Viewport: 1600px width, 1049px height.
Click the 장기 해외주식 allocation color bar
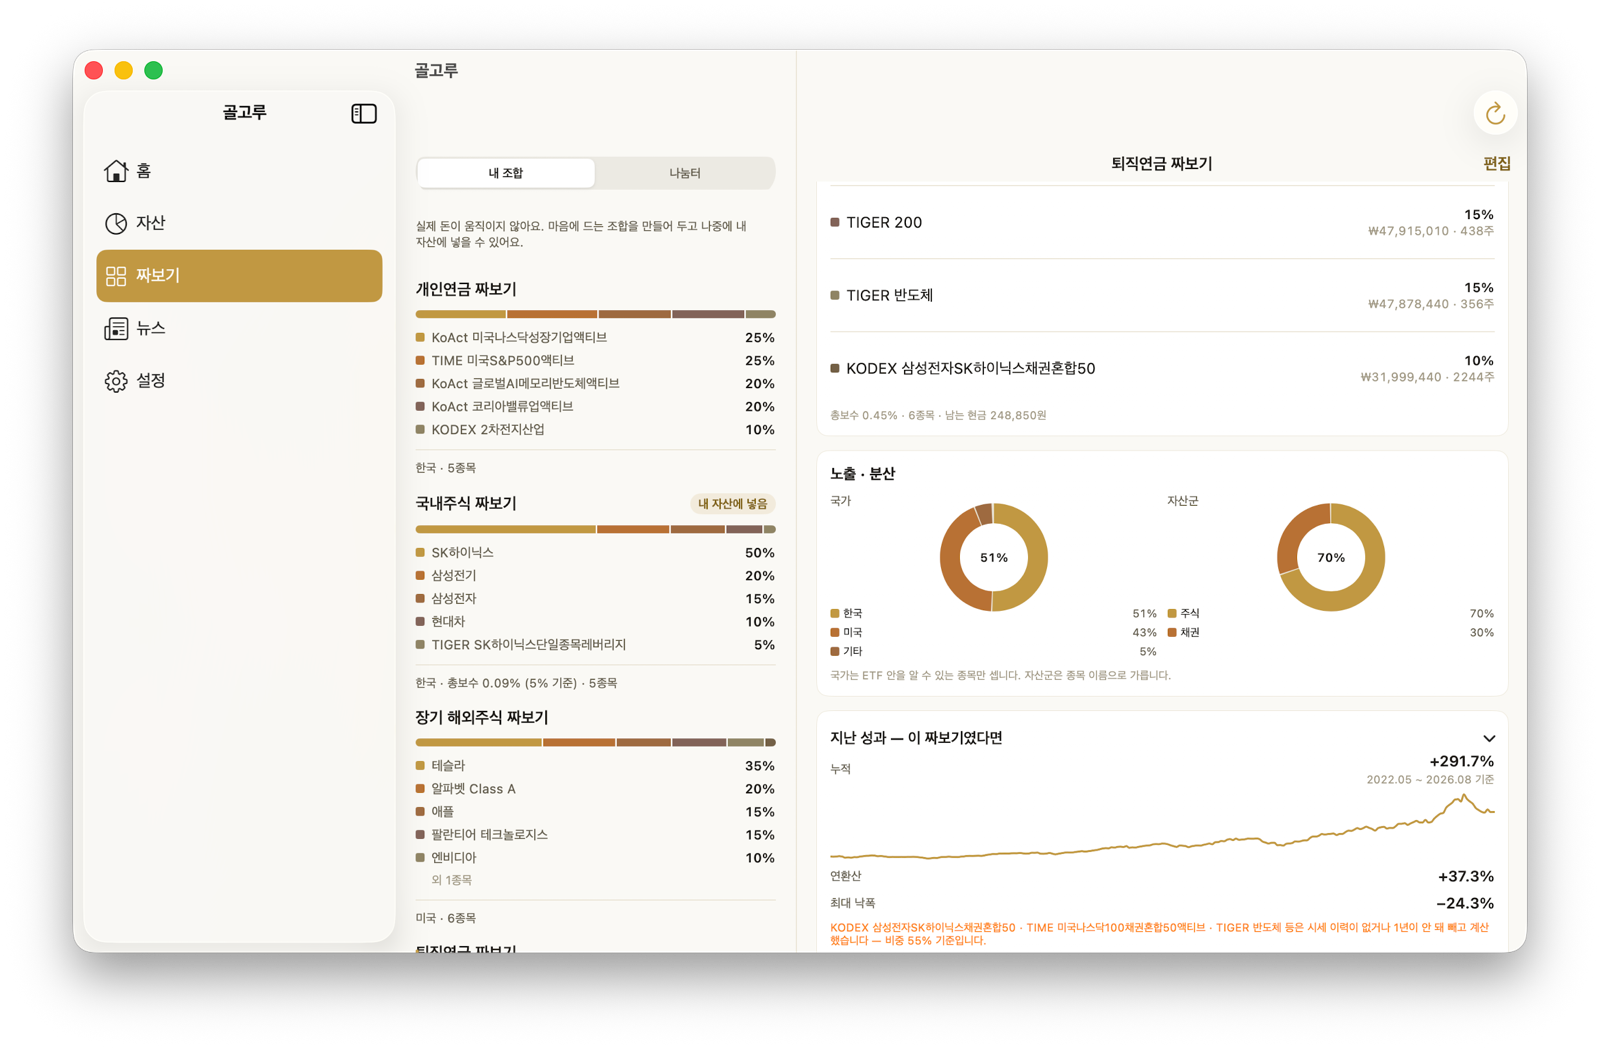coord(595,742)
